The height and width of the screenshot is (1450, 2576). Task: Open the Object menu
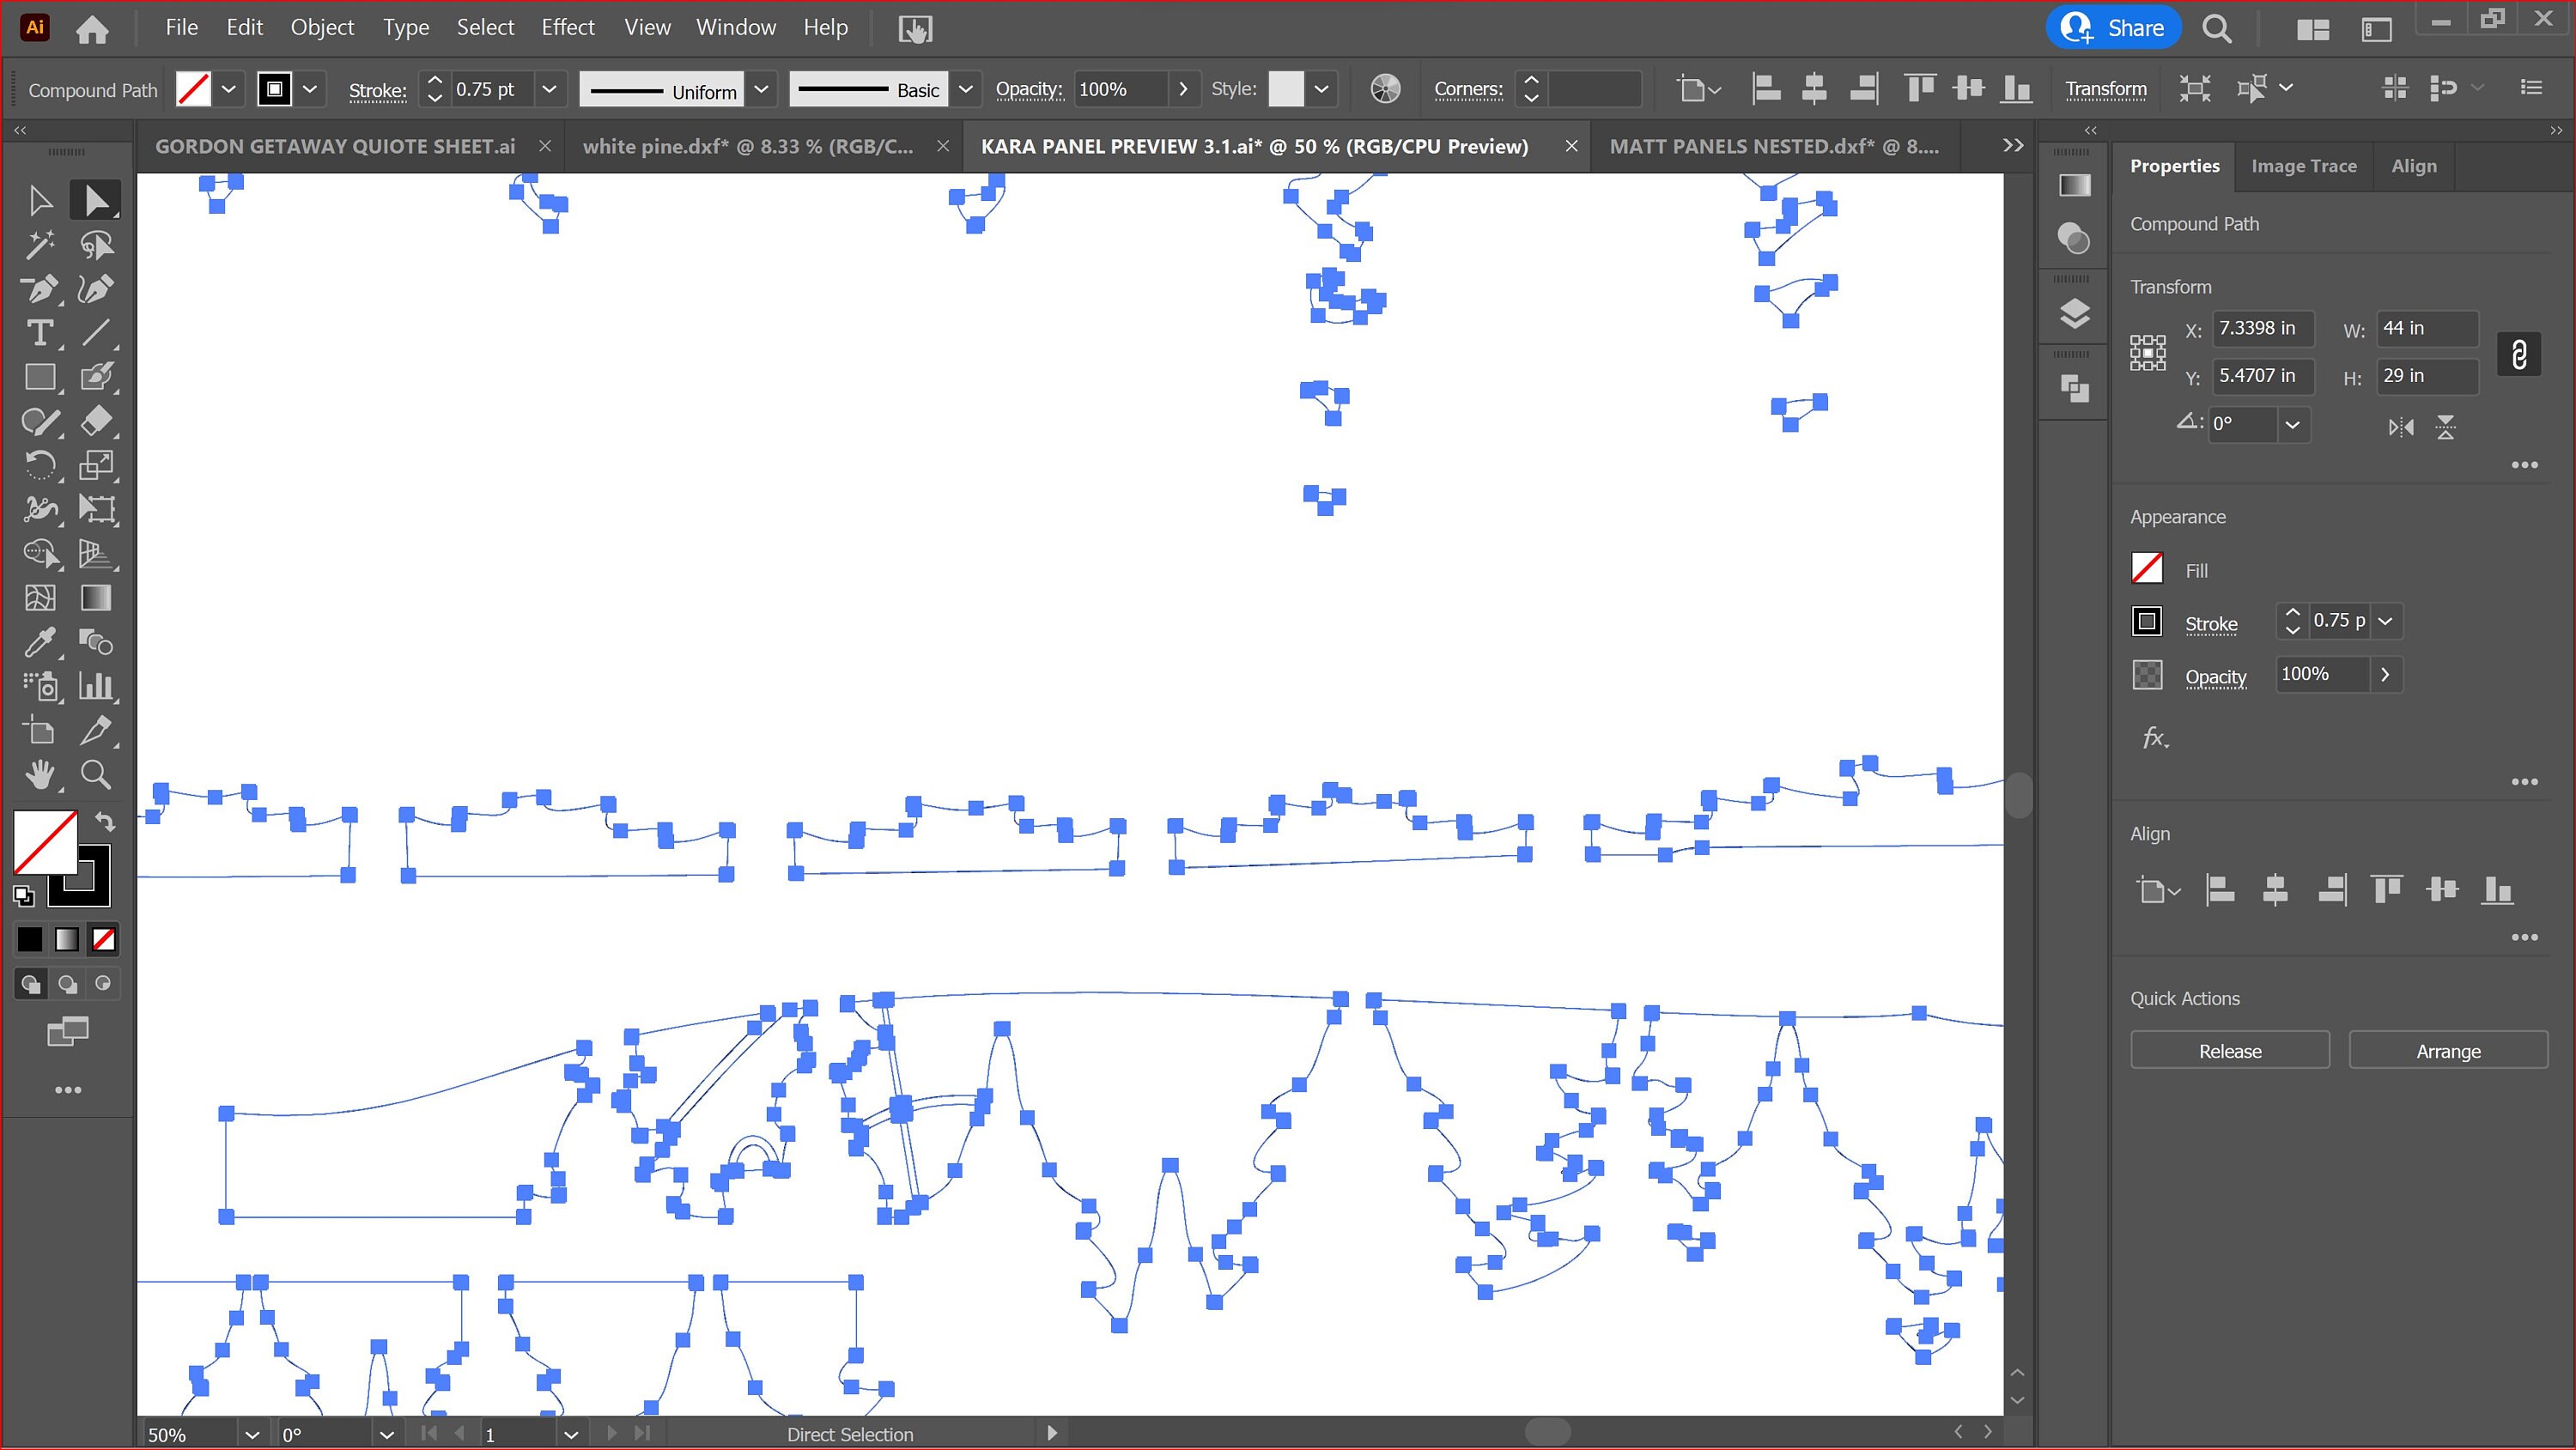pyautogui.click(x=322, y=27)
